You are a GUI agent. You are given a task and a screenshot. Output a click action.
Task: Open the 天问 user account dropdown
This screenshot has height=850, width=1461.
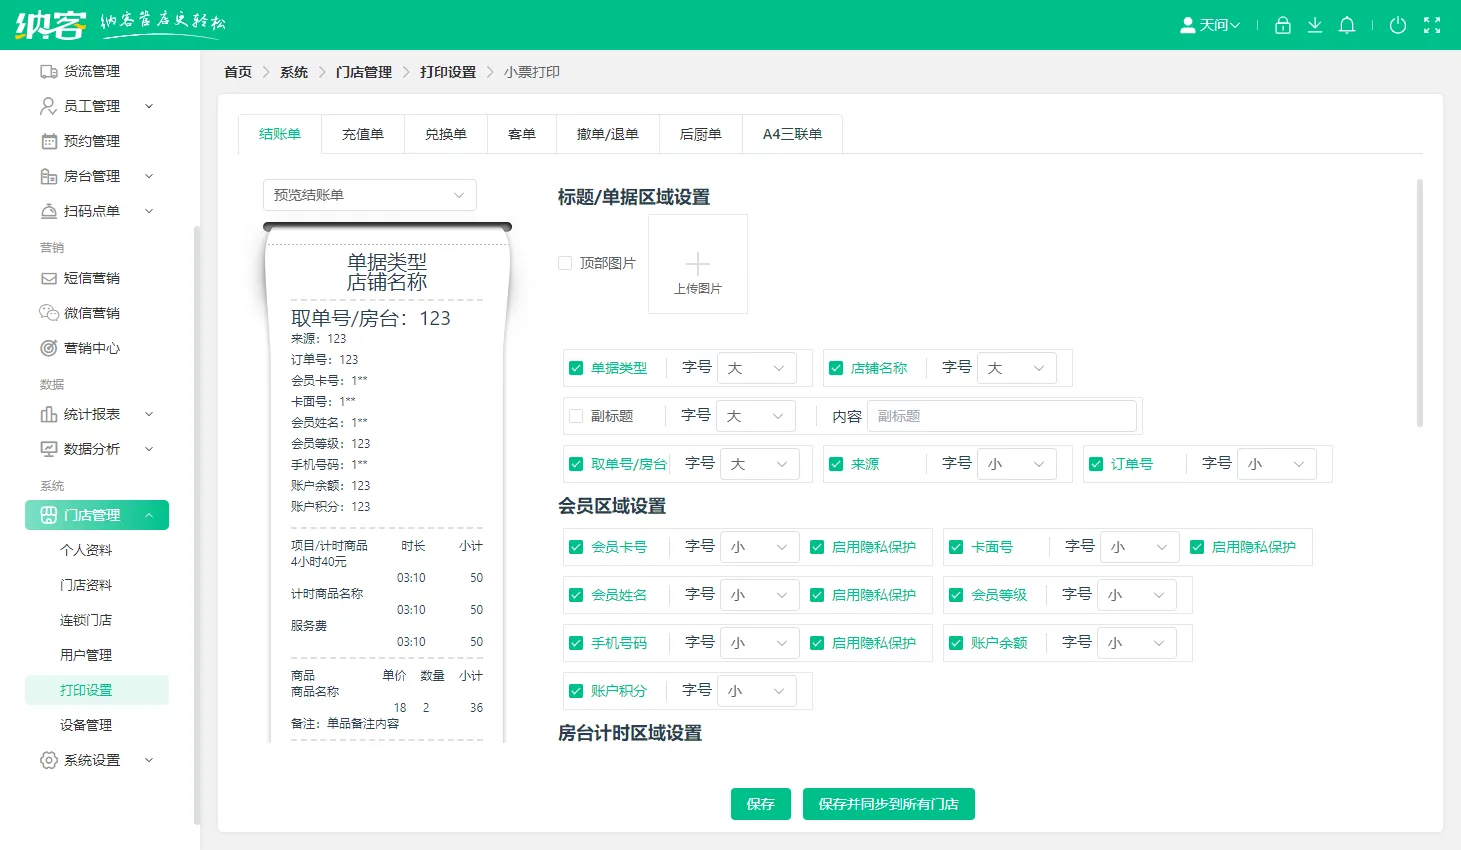click(x=1210, y=25)
